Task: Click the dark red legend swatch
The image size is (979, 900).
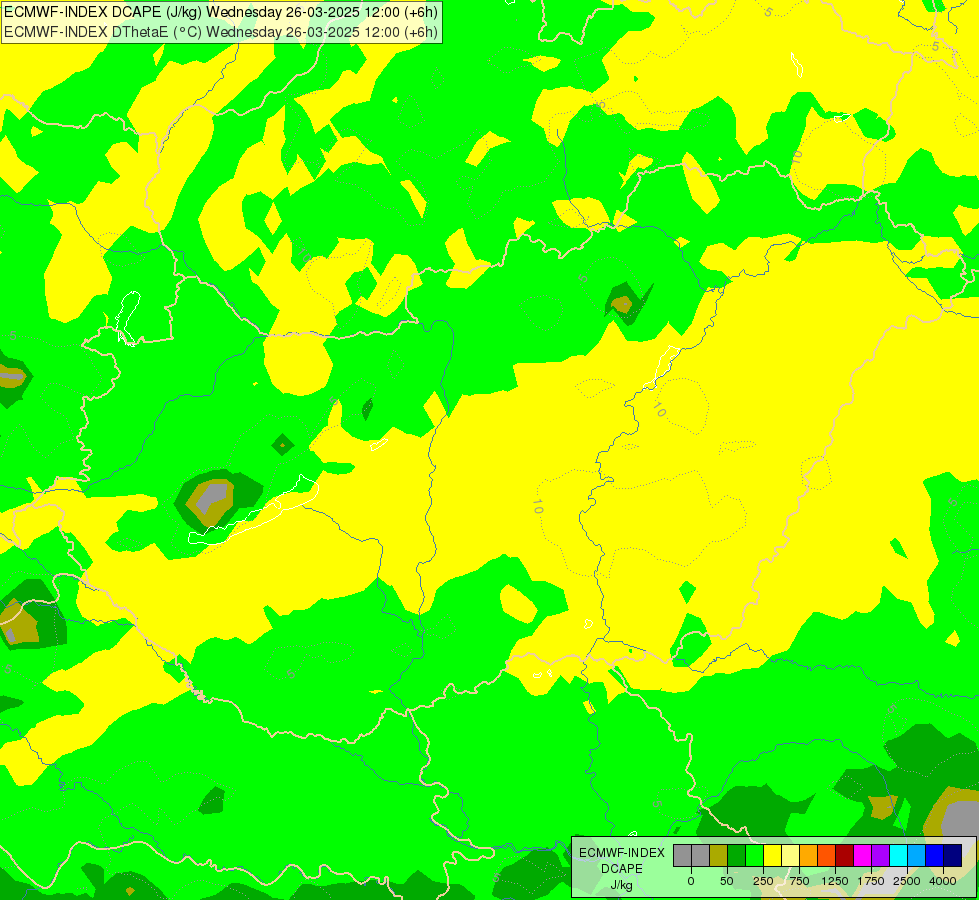Action: tap(845, 855)
